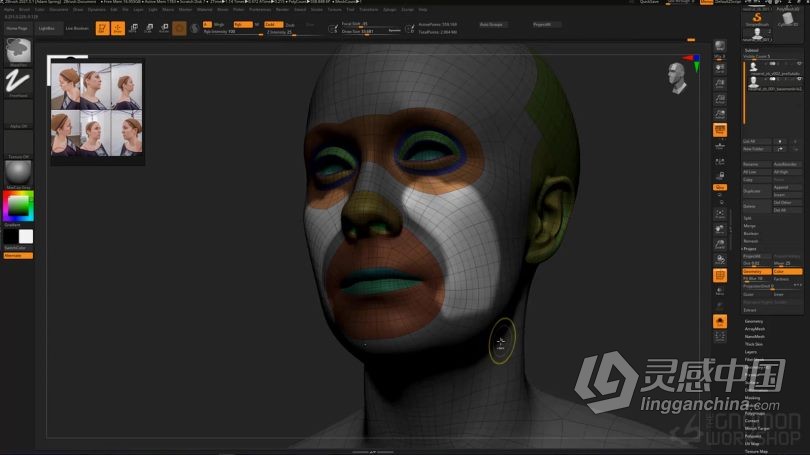Toggle Live Boolean mode
The width and height of the screenshot is (810, 455).
pyautogui.click(x=77, y=28)
